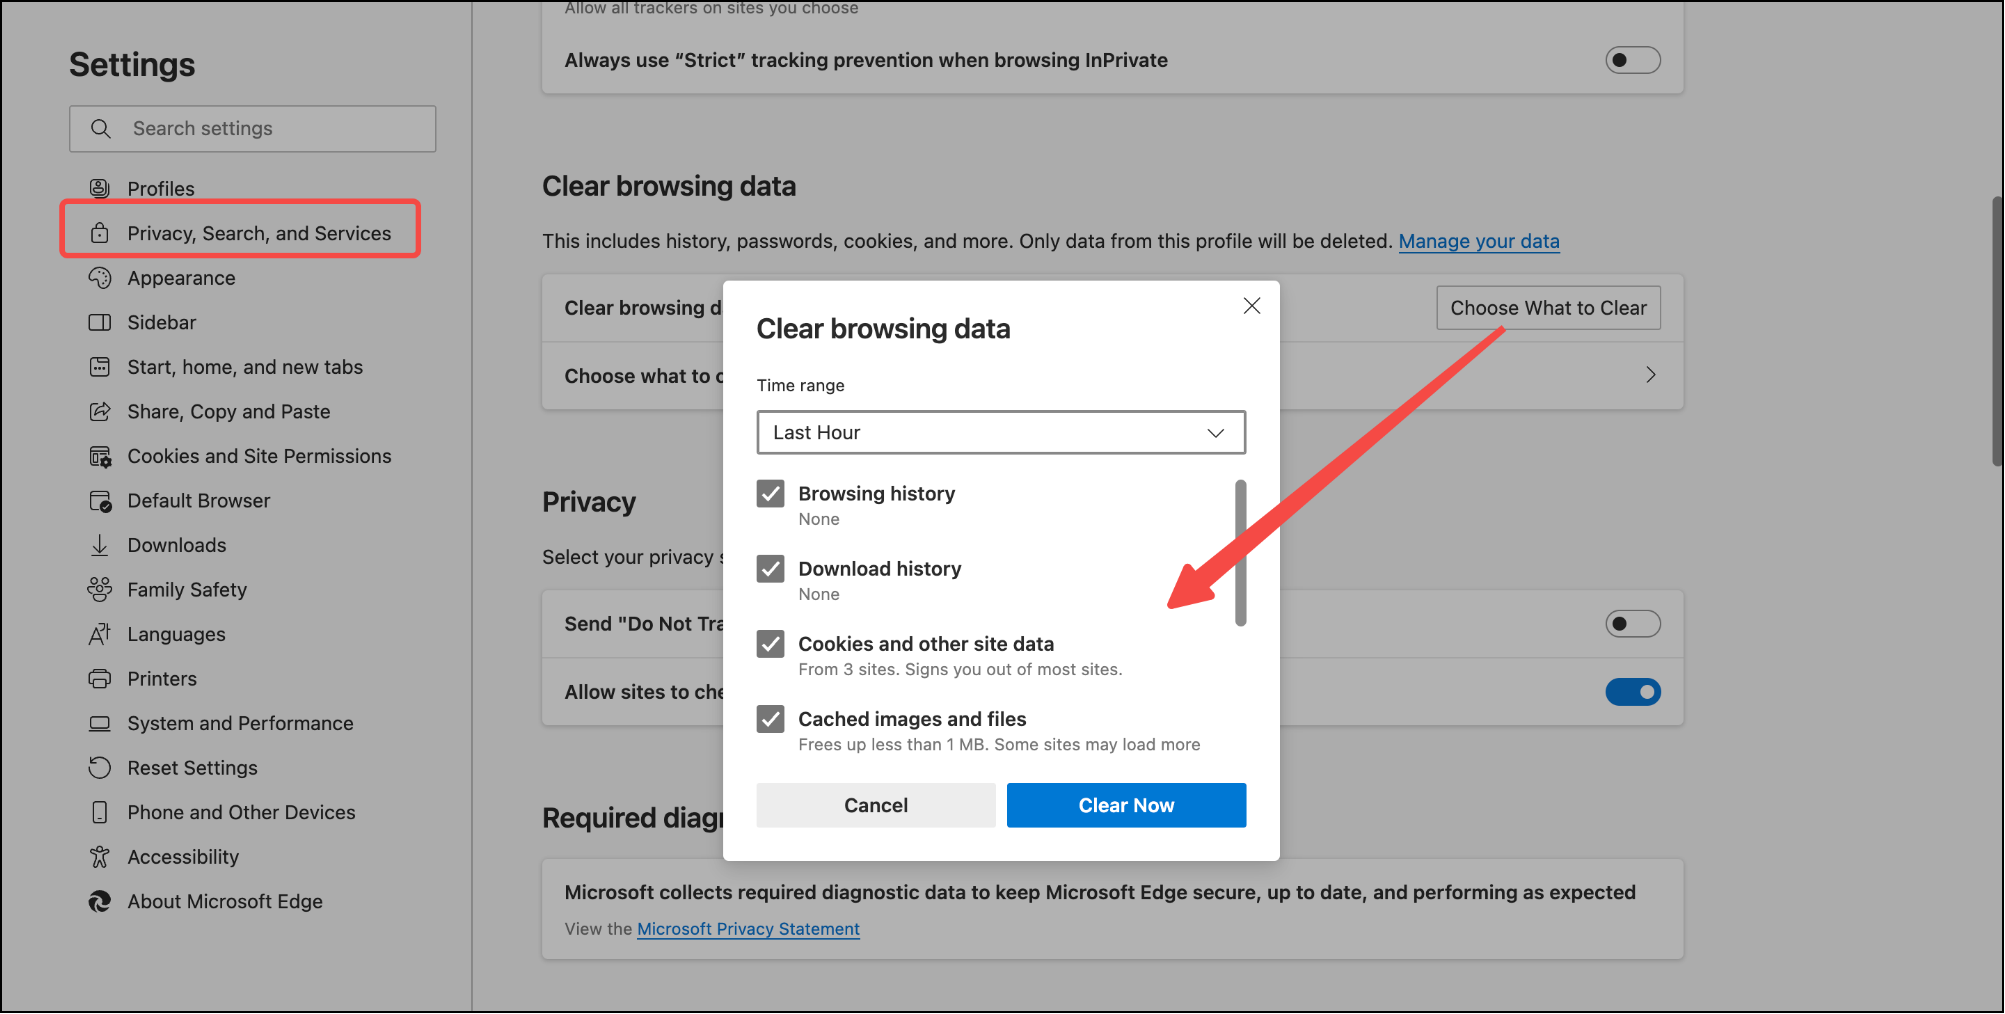This screenshot has height=1014, width=2005.
Task: Uncheck the Browsing history checkbox
Action: (x=770, y=494)
